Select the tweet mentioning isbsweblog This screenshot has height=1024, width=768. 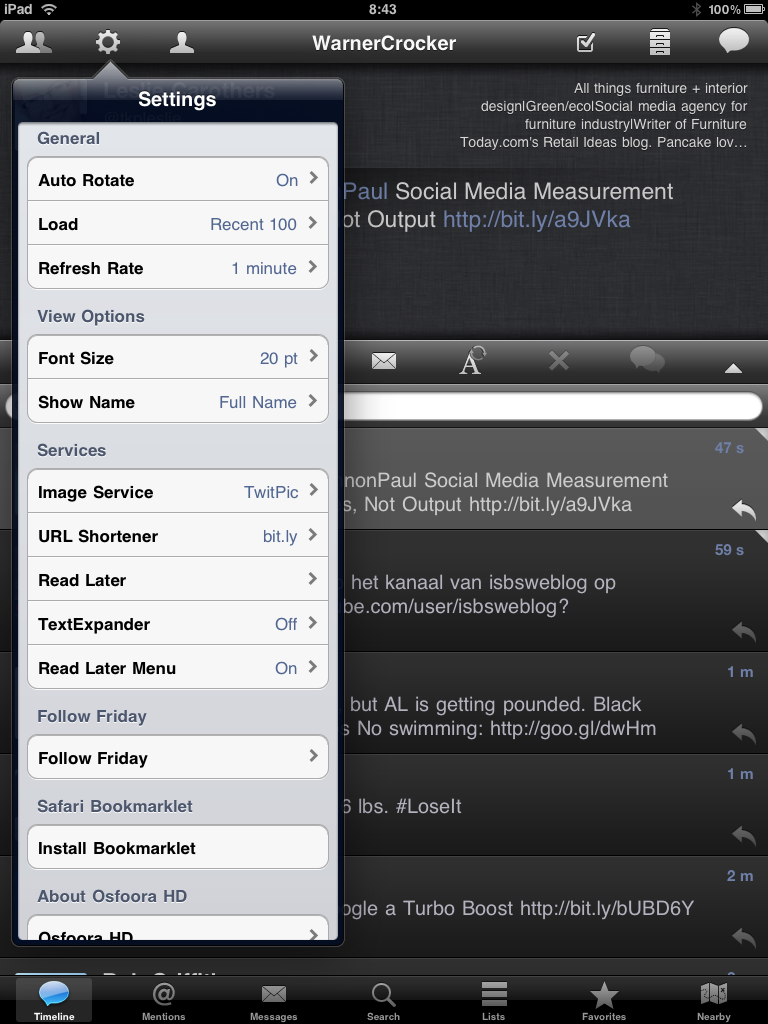click(555, 591)
